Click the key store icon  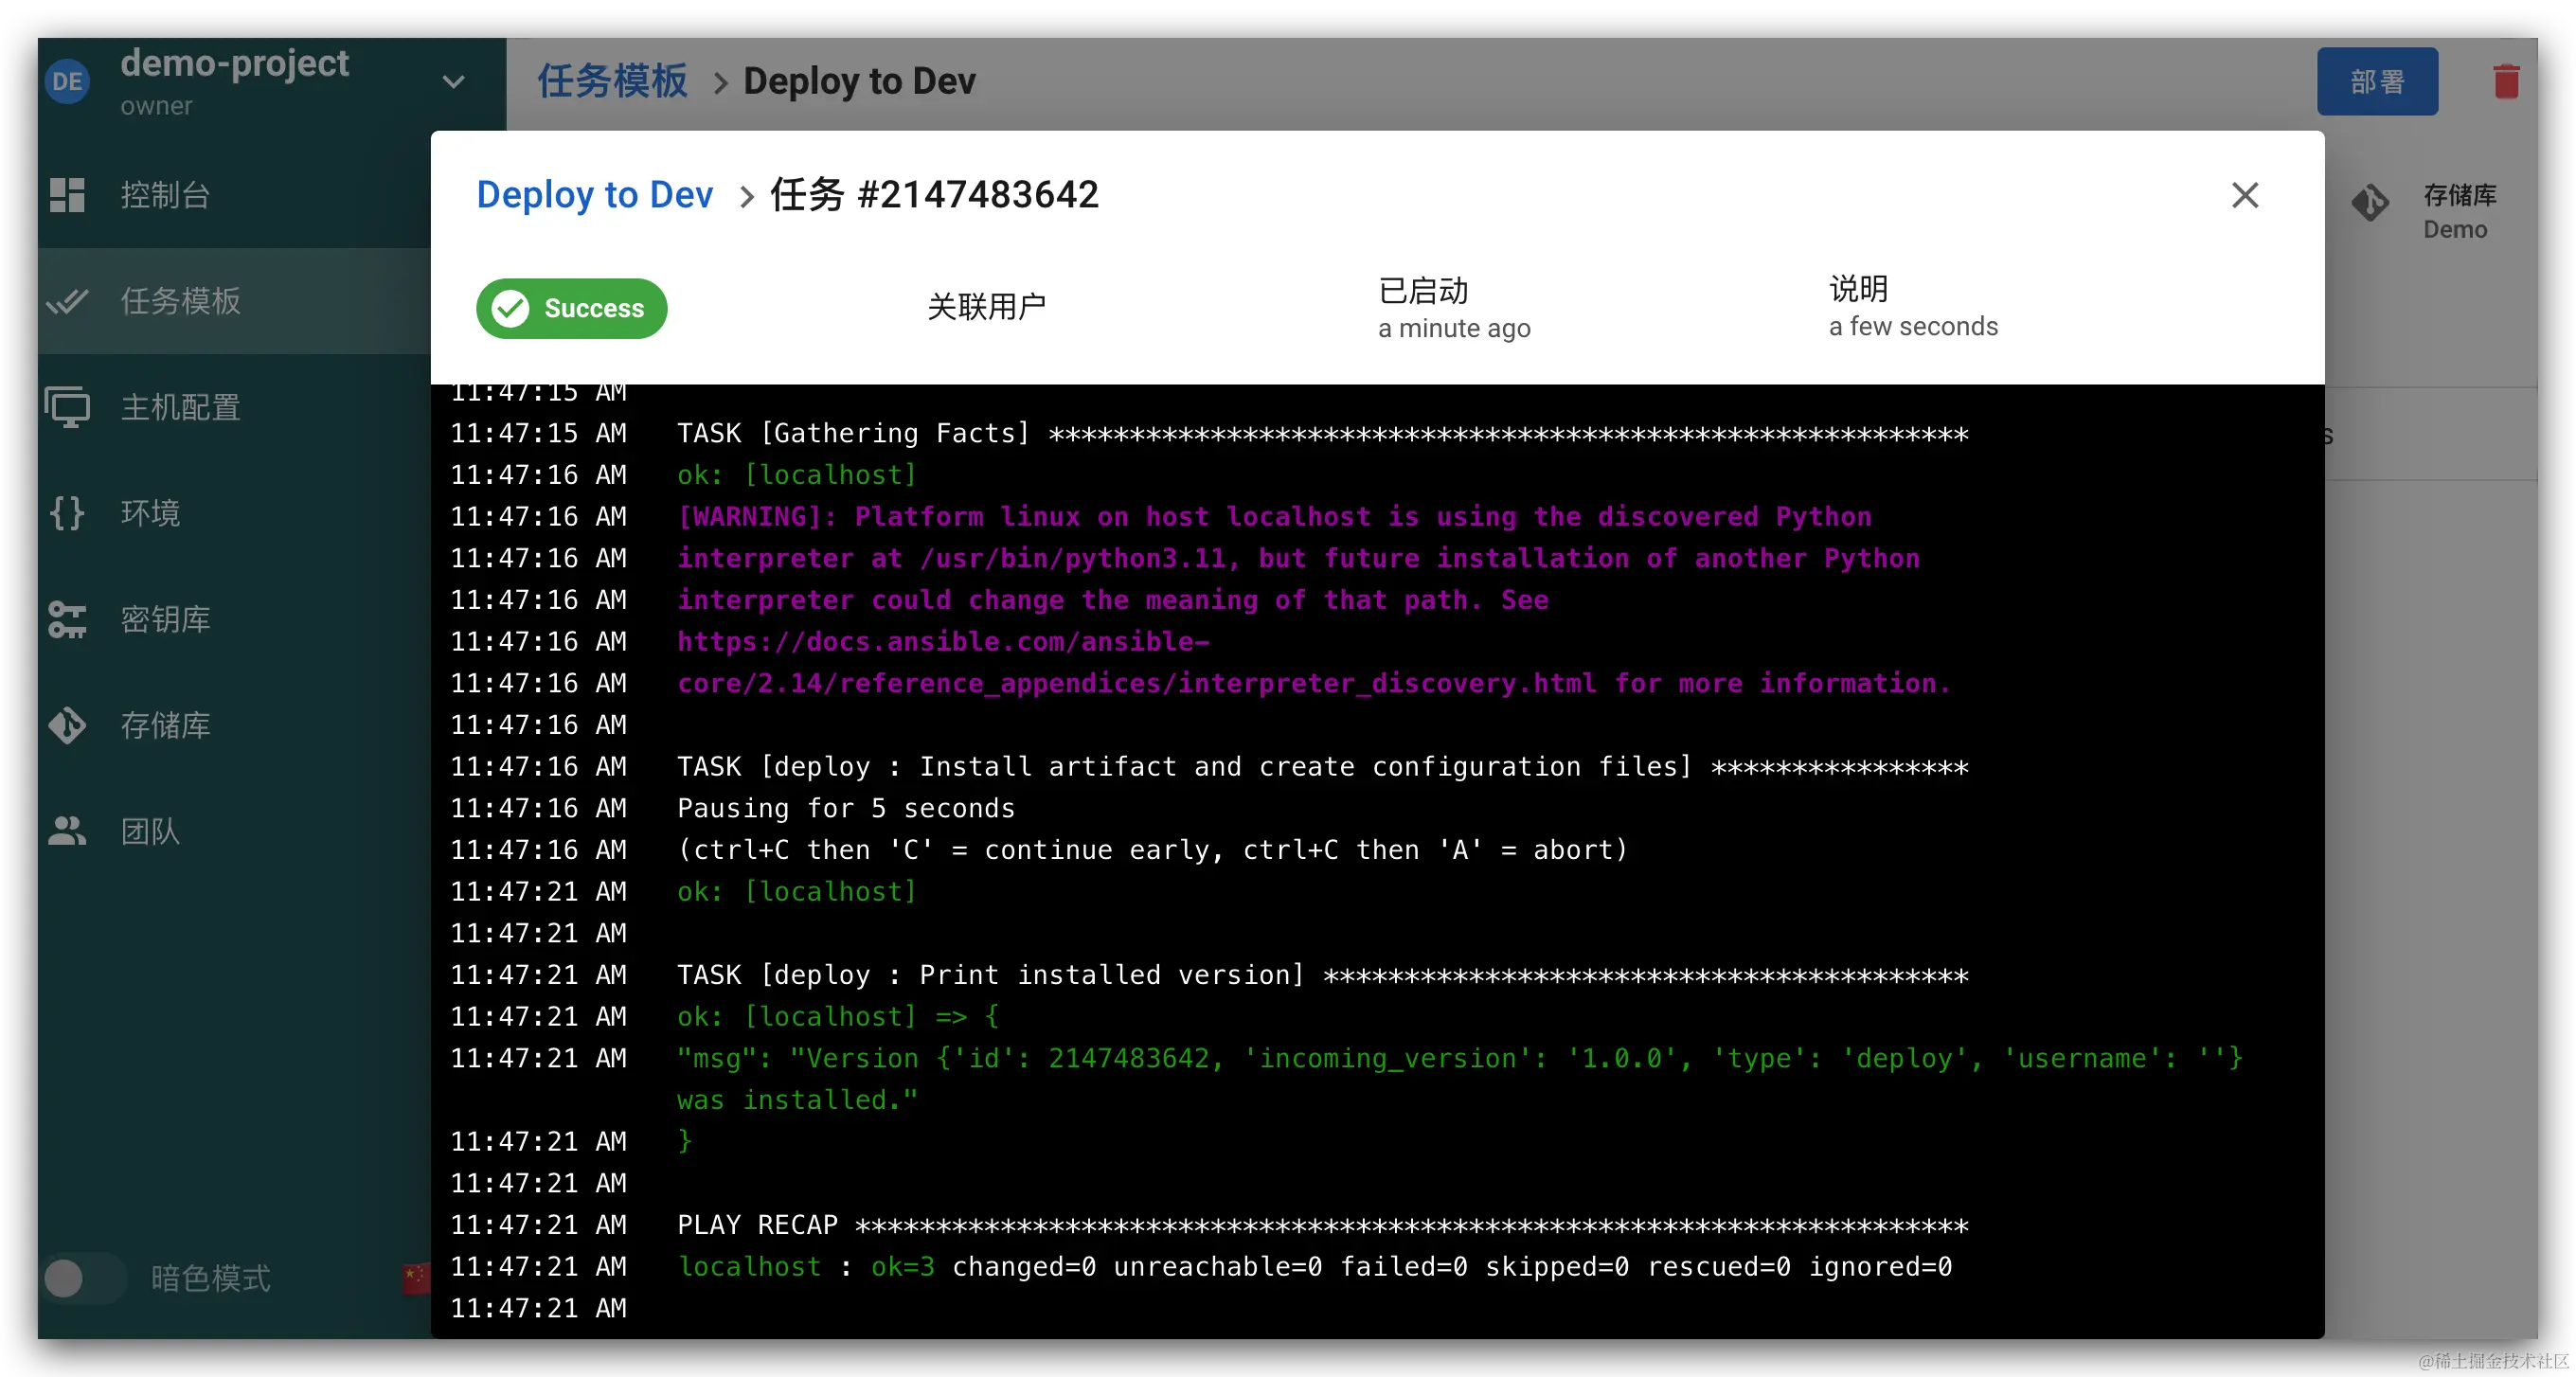pos(67,619)
